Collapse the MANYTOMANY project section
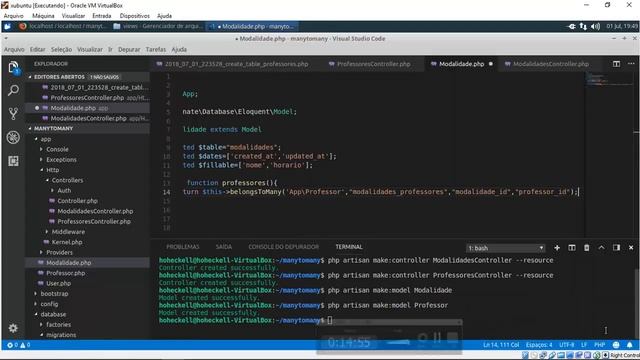The width and height of the screenshot is (640, 360). (88, 128)
